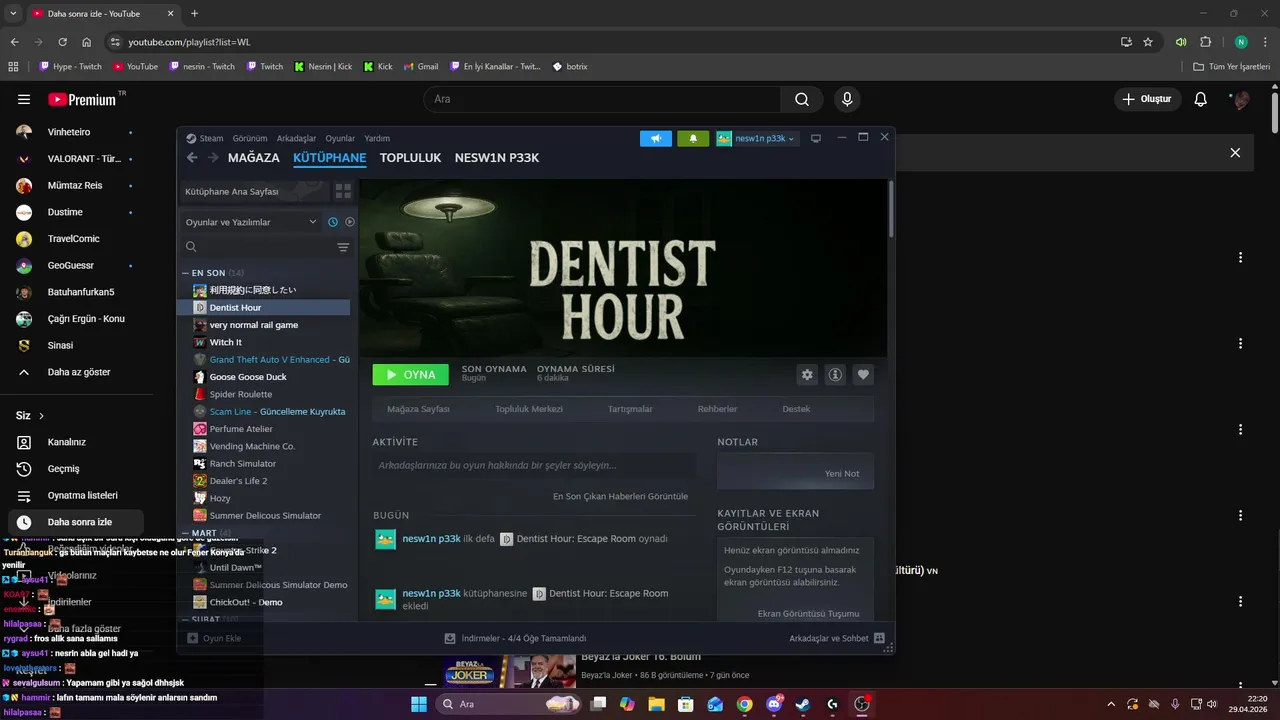Toggle ready-to-play filter in Steam library

click(350, 222)
